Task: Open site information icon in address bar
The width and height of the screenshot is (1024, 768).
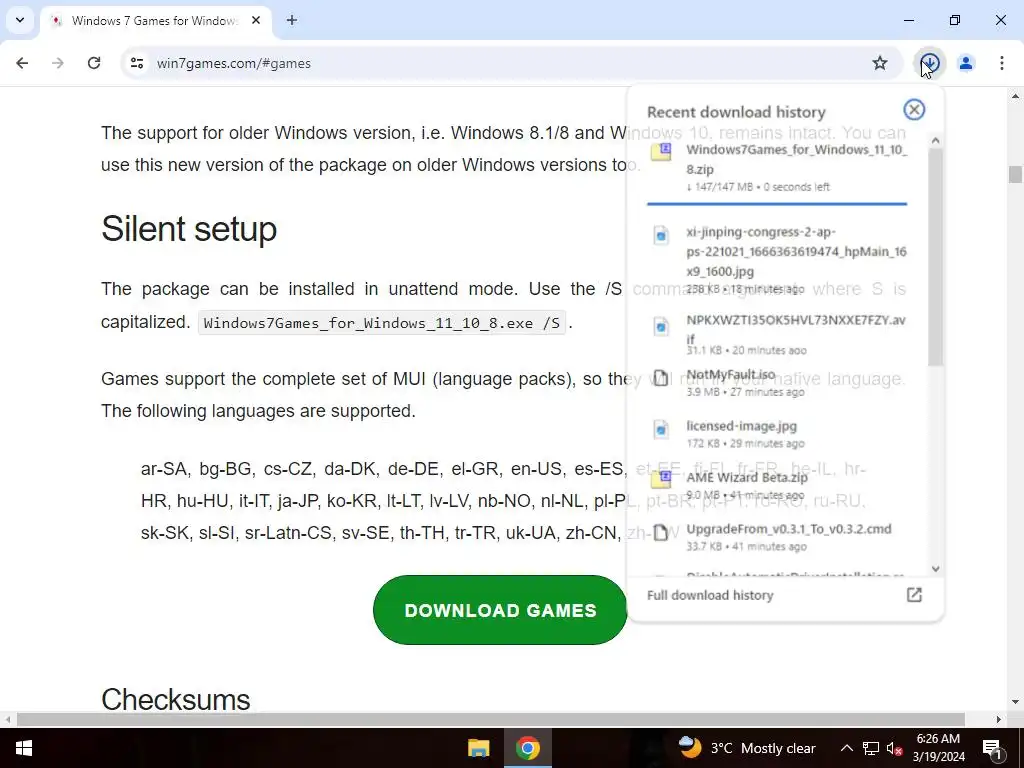Action: [x=137, y=63]
